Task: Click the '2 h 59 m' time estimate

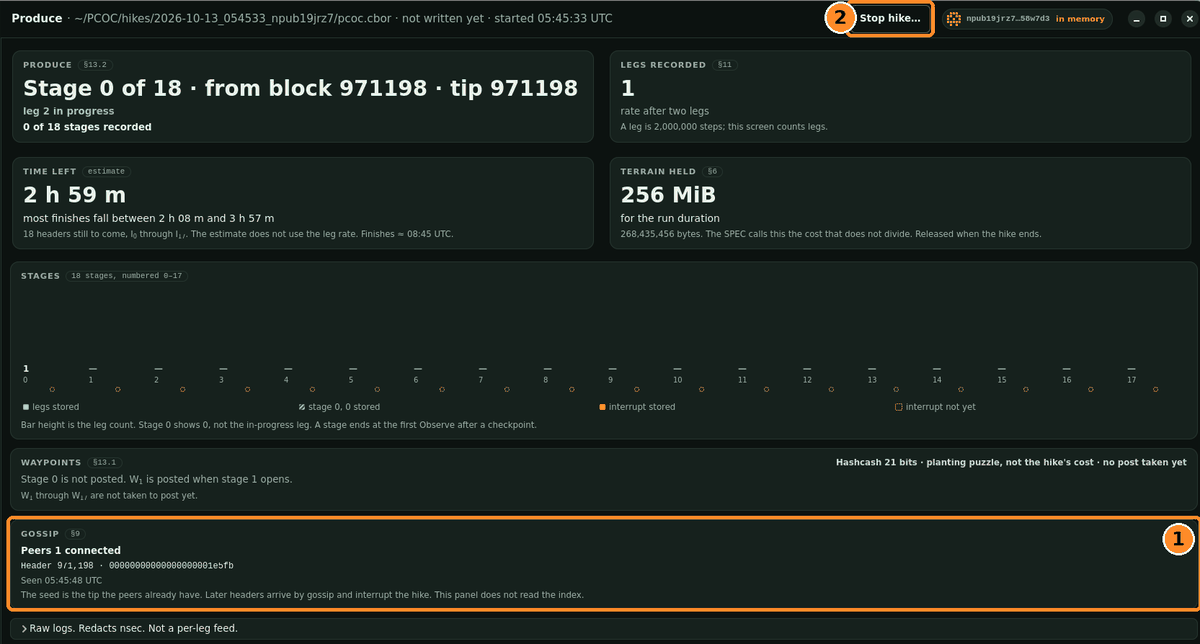Action: click(75, 195)
